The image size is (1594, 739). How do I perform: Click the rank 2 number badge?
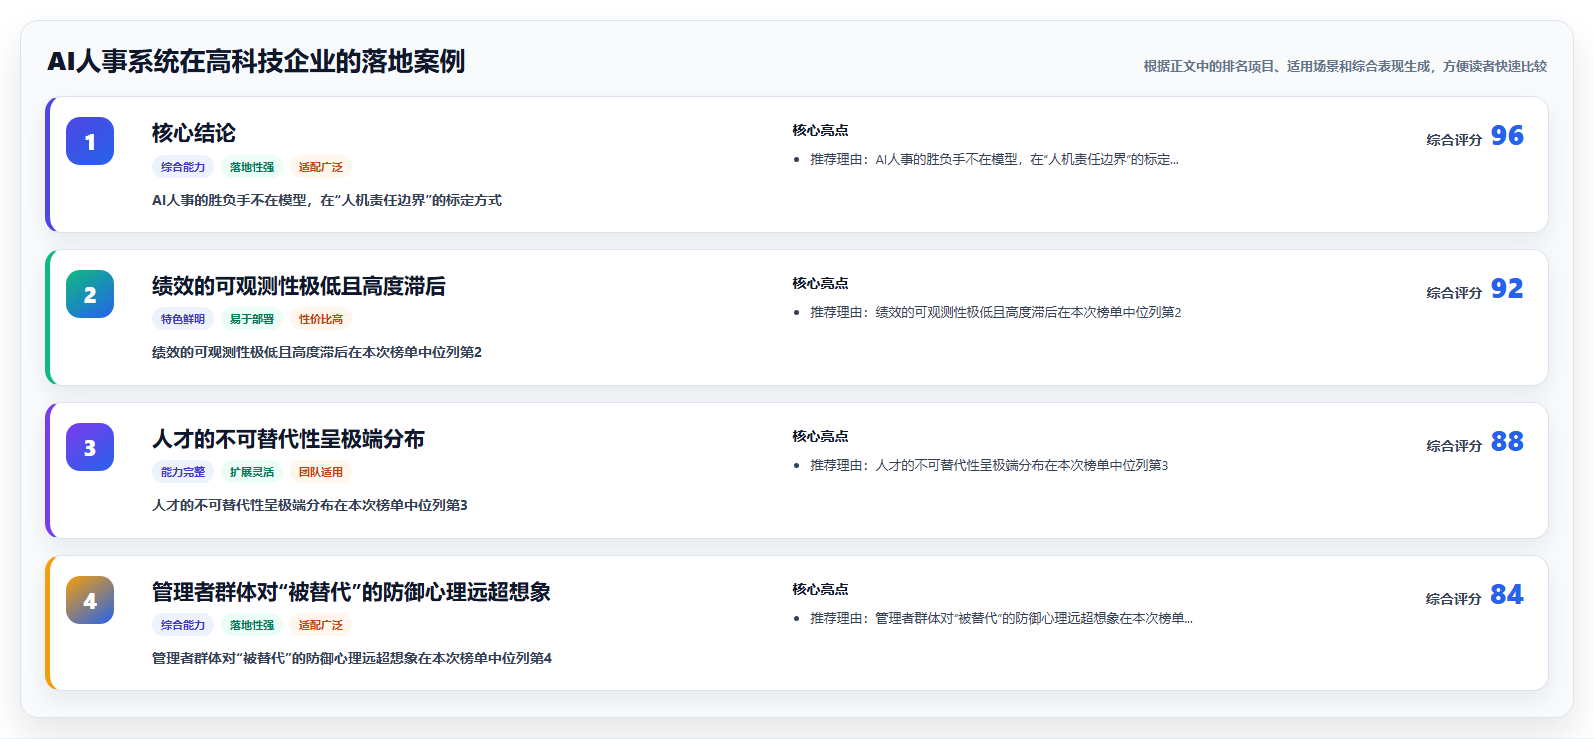90,294
